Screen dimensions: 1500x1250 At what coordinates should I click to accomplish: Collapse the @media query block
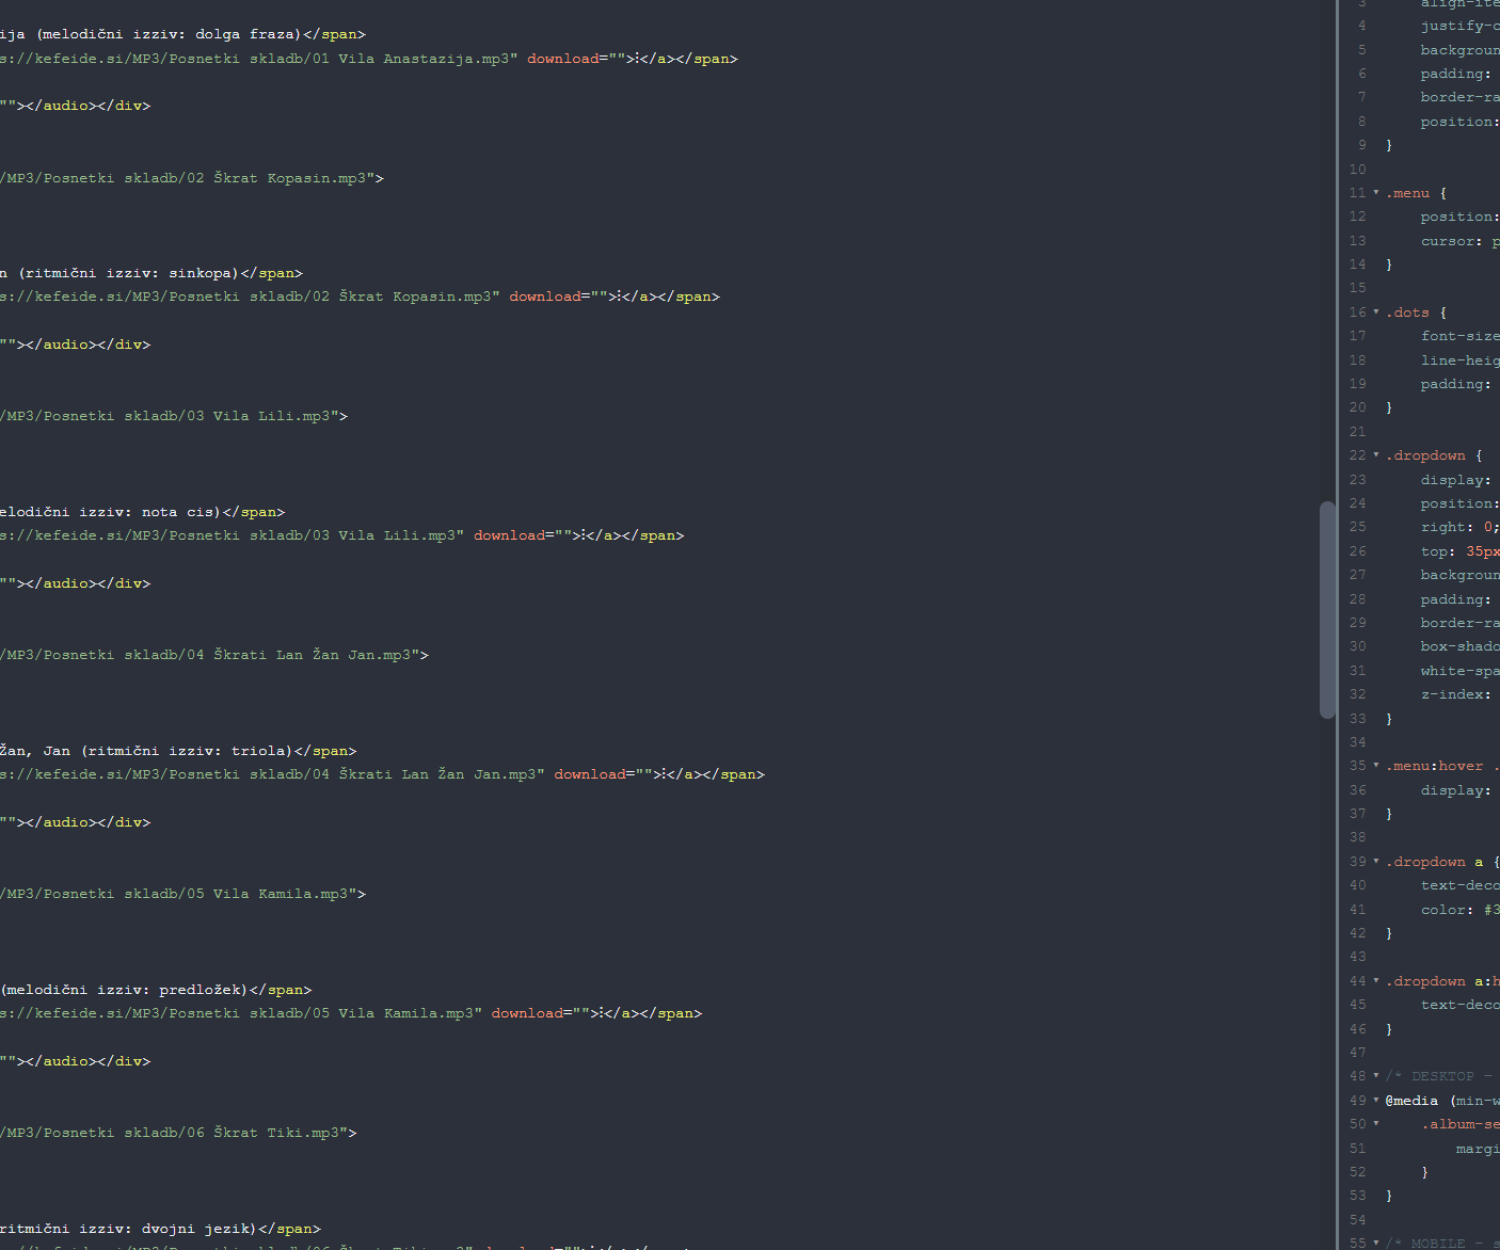1376,1100
